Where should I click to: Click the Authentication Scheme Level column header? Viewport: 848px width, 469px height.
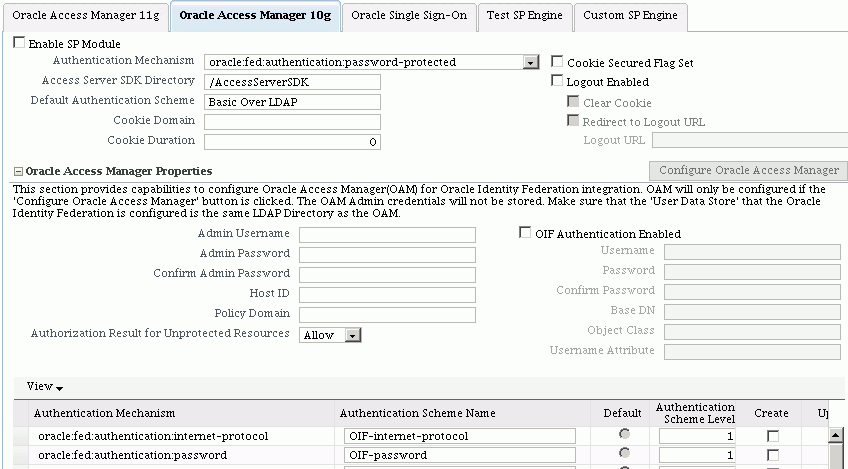695,413
